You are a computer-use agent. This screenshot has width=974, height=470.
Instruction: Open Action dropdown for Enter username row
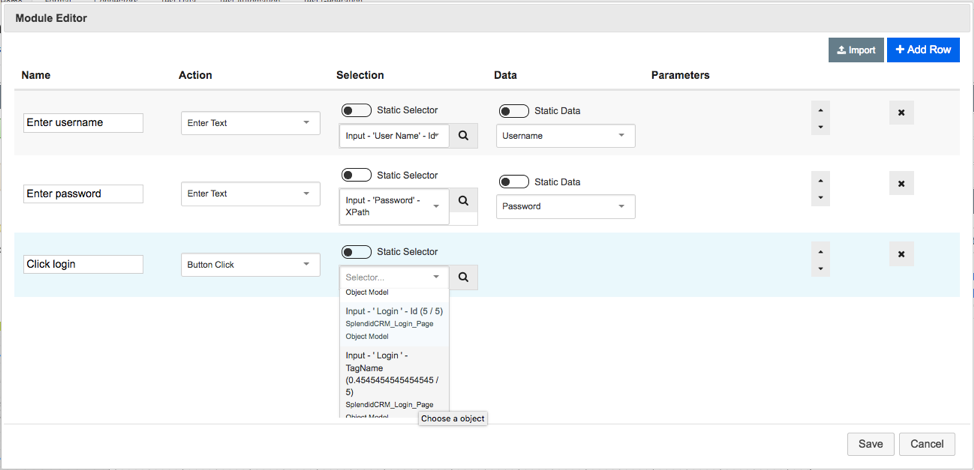[250, 123]
